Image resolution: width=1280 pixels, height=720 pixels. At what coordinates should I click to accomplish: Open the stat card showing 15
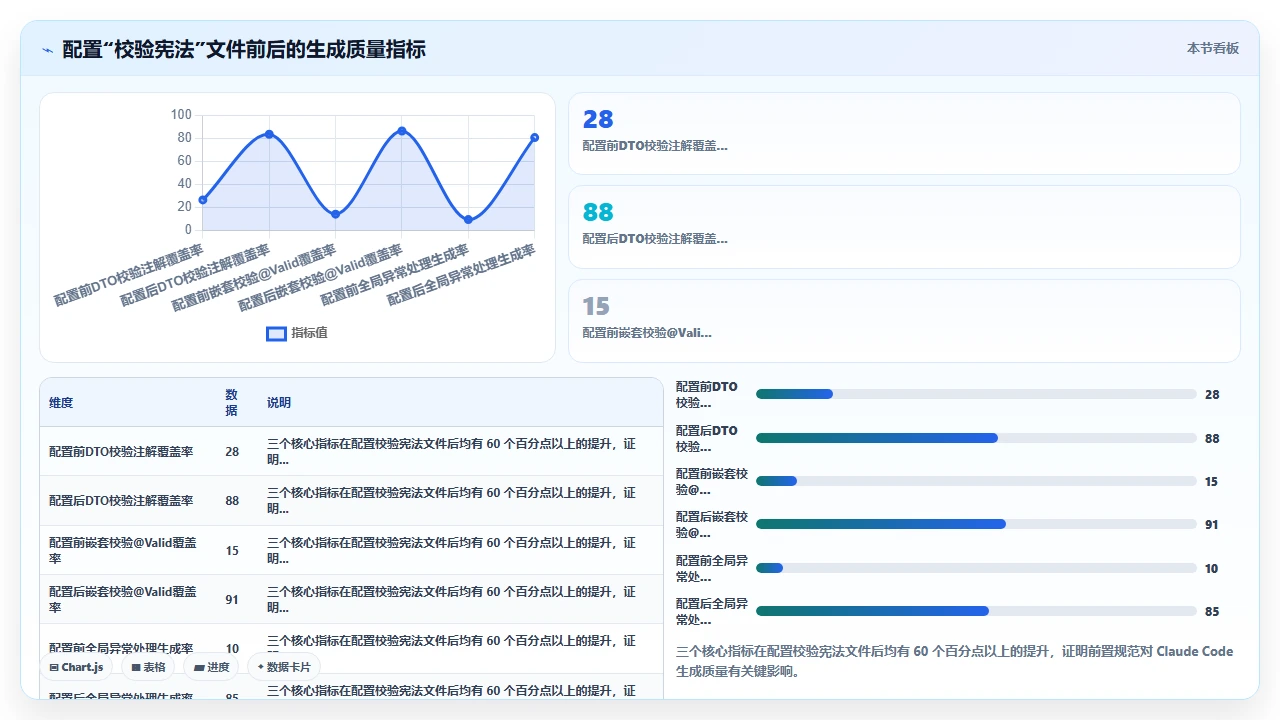(904, 321)
